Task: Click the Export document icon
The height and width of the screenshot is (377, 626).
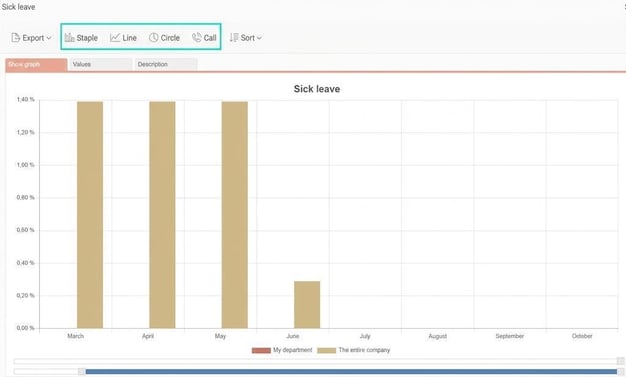Action: (x=16, y=38)
